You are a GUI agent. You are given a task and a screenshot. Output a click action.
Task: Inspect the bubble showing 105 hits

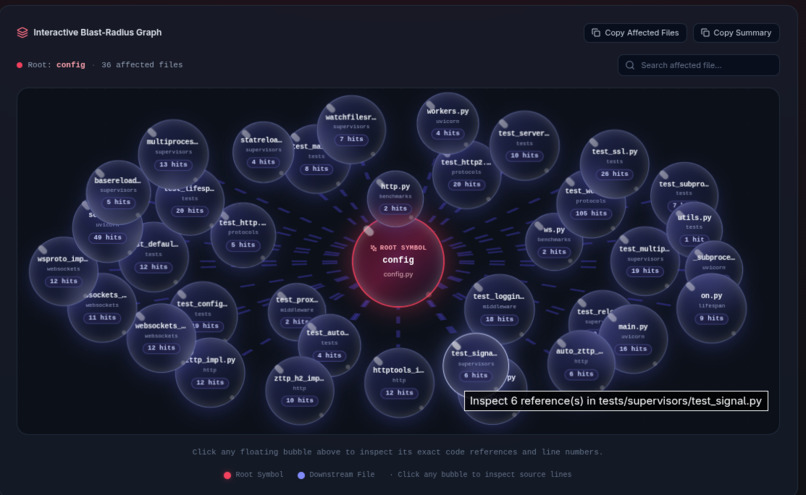pos(590,206)
